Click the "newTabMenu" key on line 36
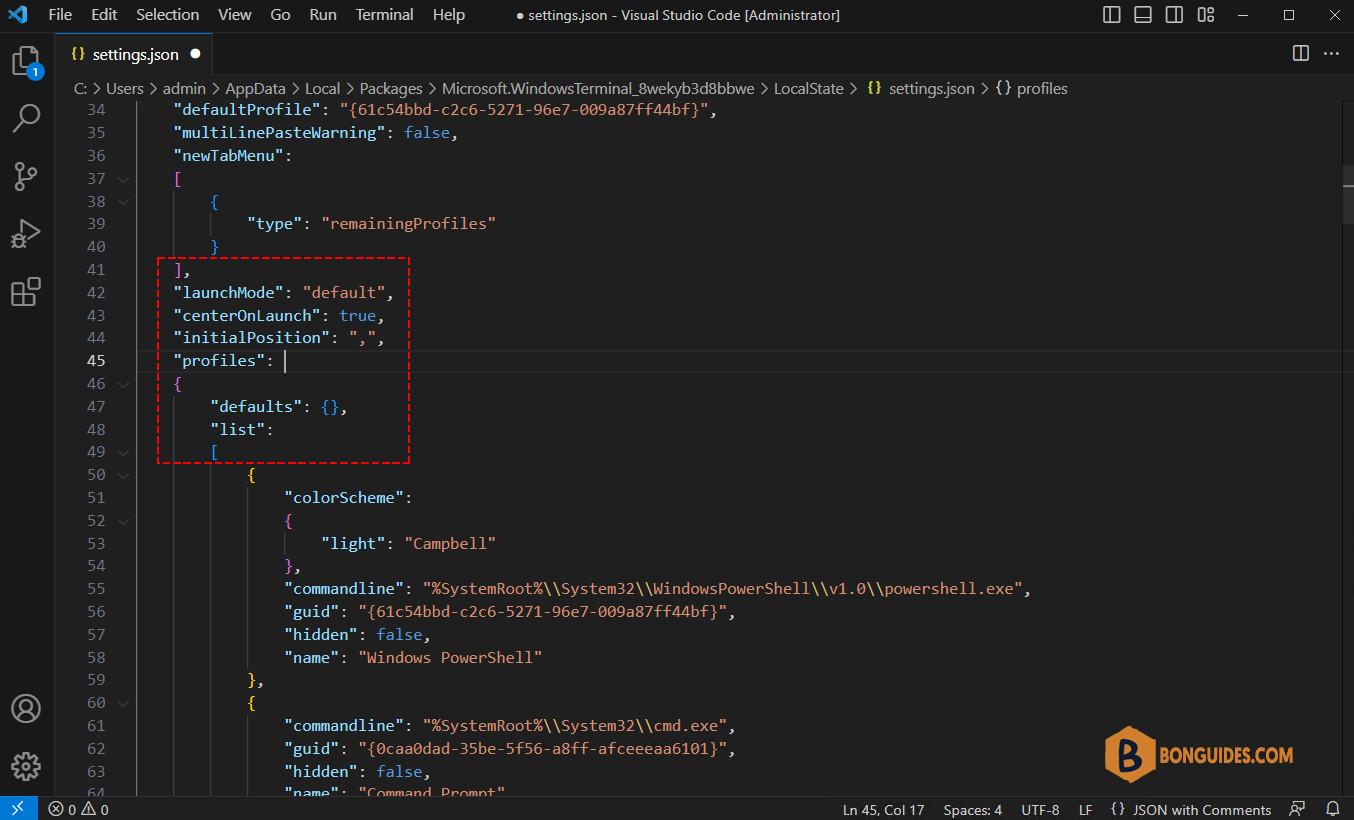Viewport: 1354px width, 820px height. point(229,156)
